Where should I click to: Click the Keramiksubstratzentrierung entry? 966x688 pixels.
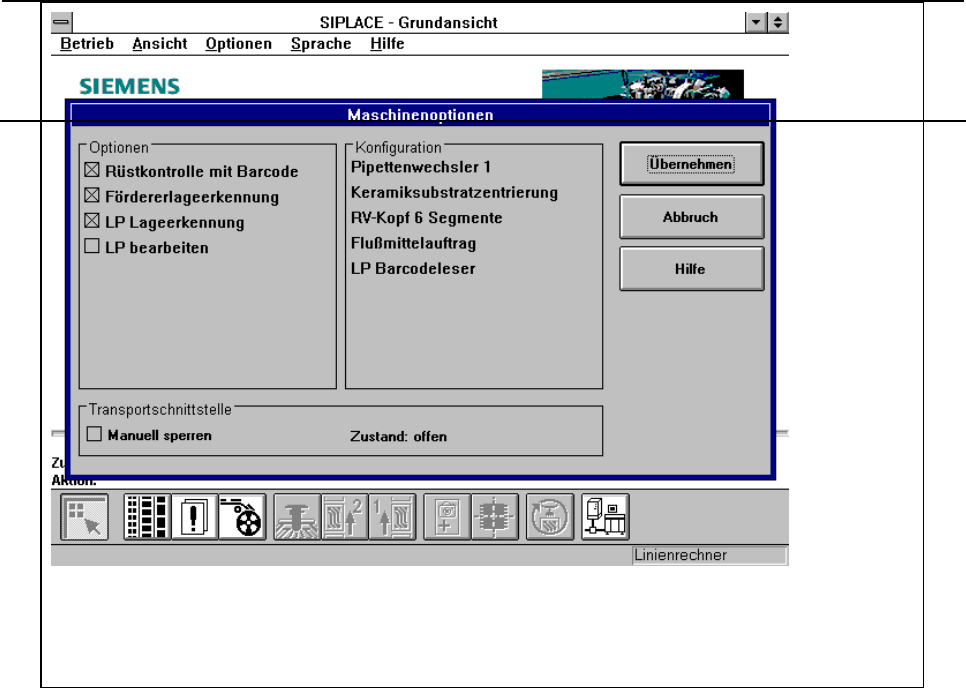pyautogui.click(x=454, y=192)
